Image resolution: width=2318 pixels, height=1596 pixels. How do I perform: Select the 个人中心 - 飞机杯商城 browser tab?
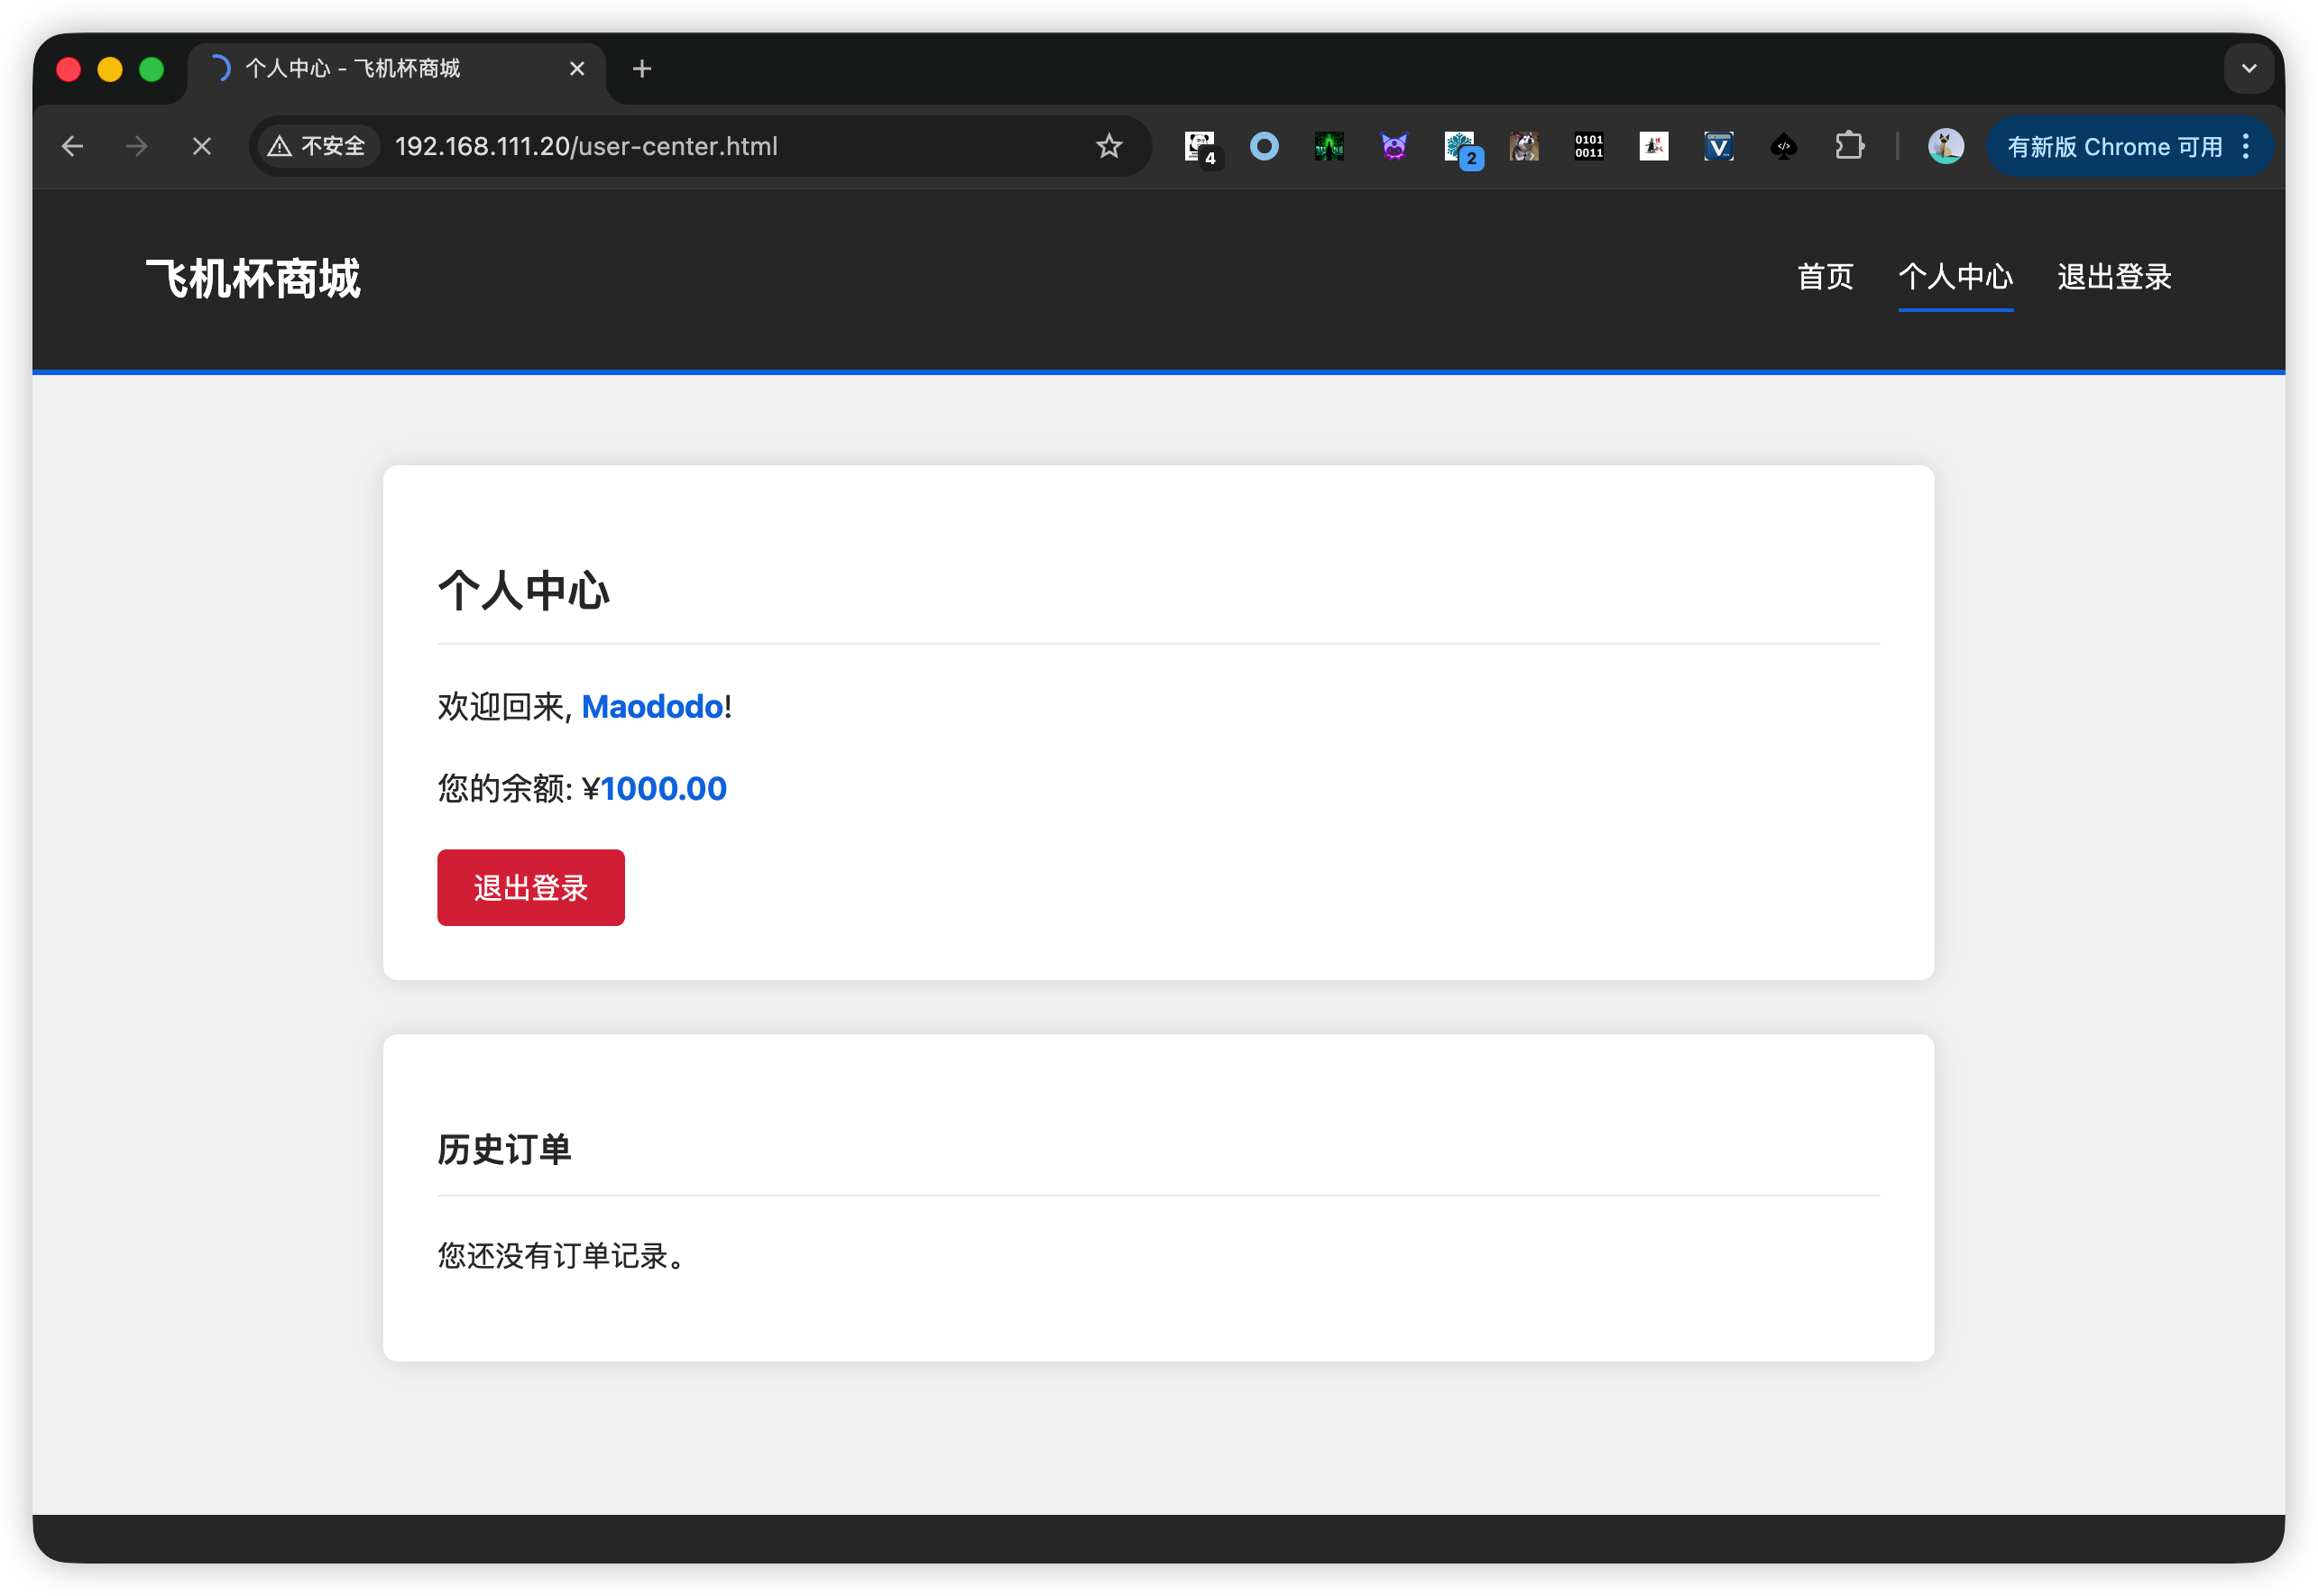click(x=352, y=68)
